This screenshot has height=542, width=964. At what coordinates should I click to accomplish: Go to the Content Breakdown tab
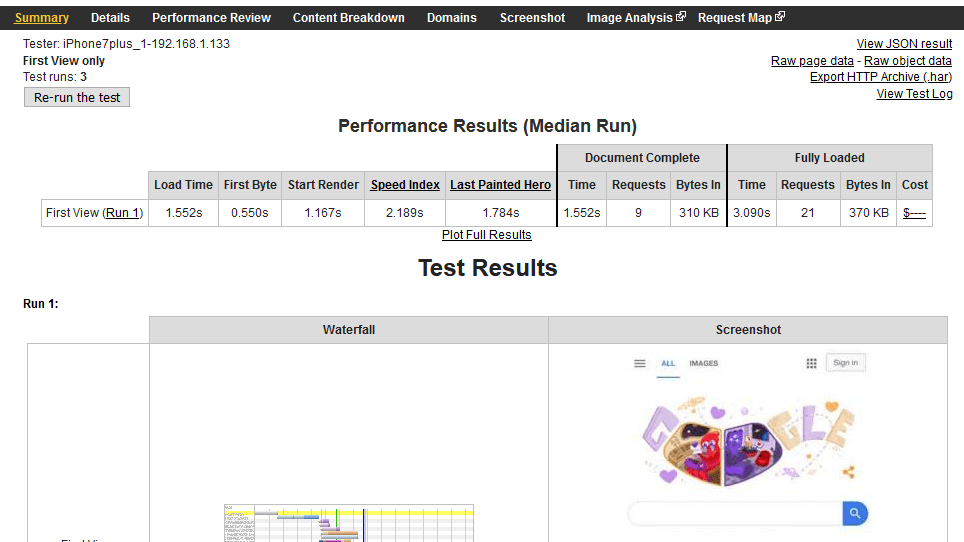349,18
